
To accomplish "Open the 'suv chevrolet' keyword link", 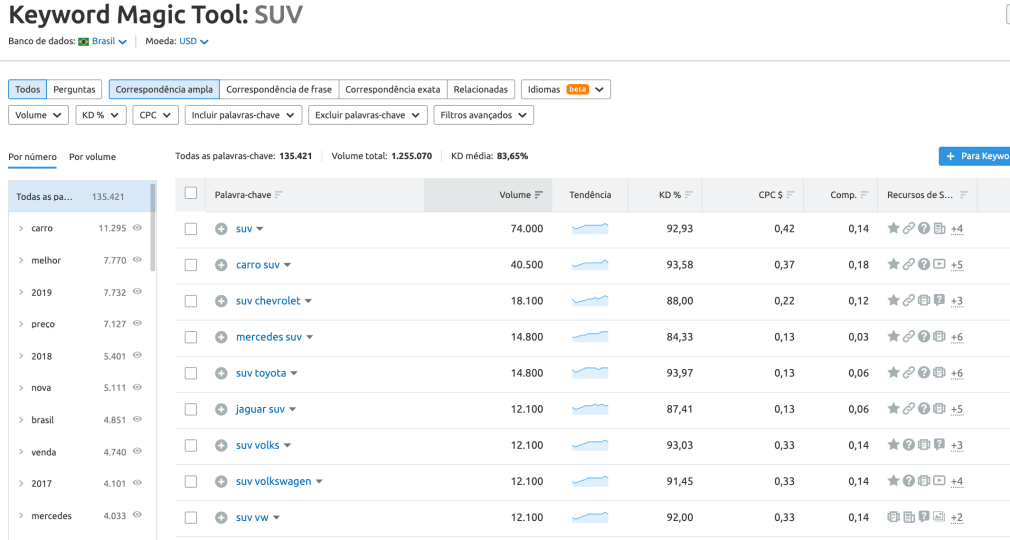I will point(268,301).
